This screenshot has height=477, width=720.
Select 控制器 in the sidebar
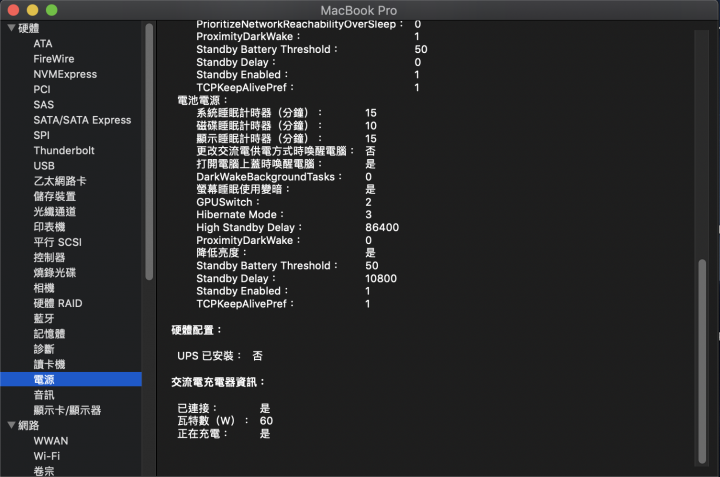click(x=49, y=257)
